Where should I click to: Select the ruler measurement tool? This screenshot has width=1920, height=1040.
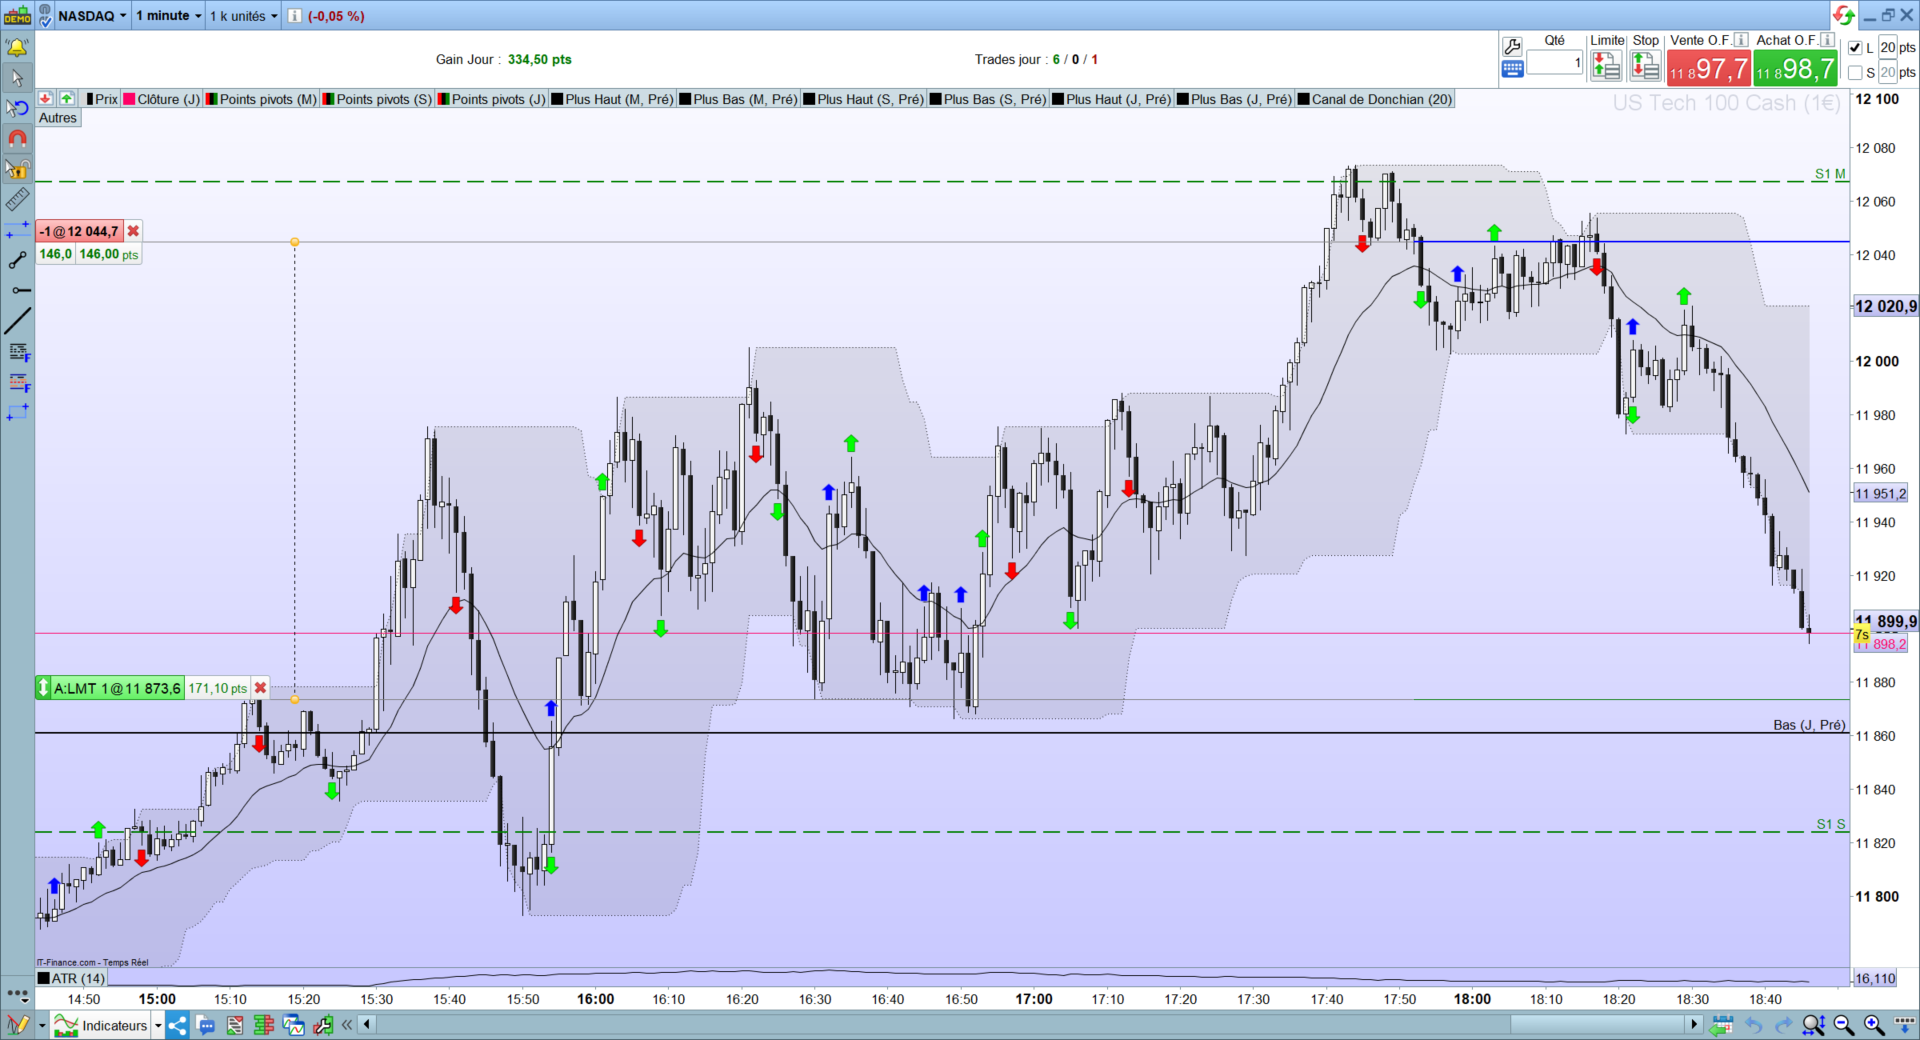17,200
